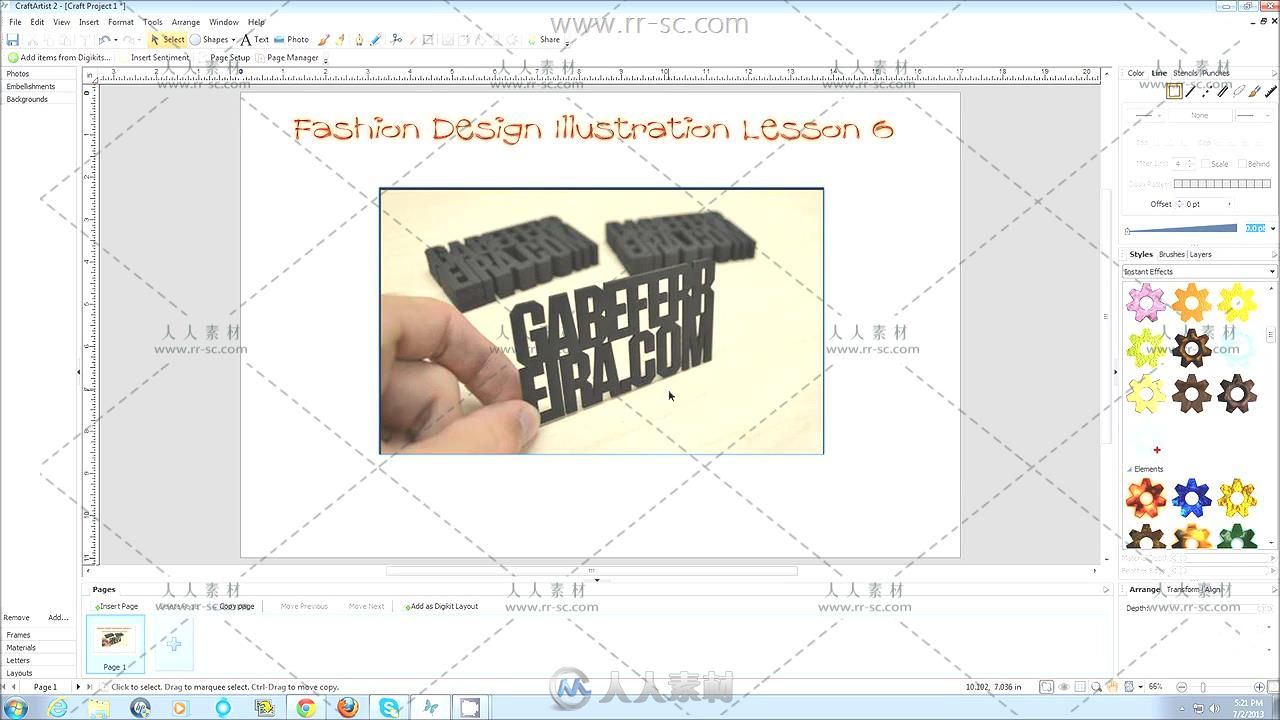Open Firefox from the taskbar
The width and height of the screenshot is (1280, 720).
point(347,708)
